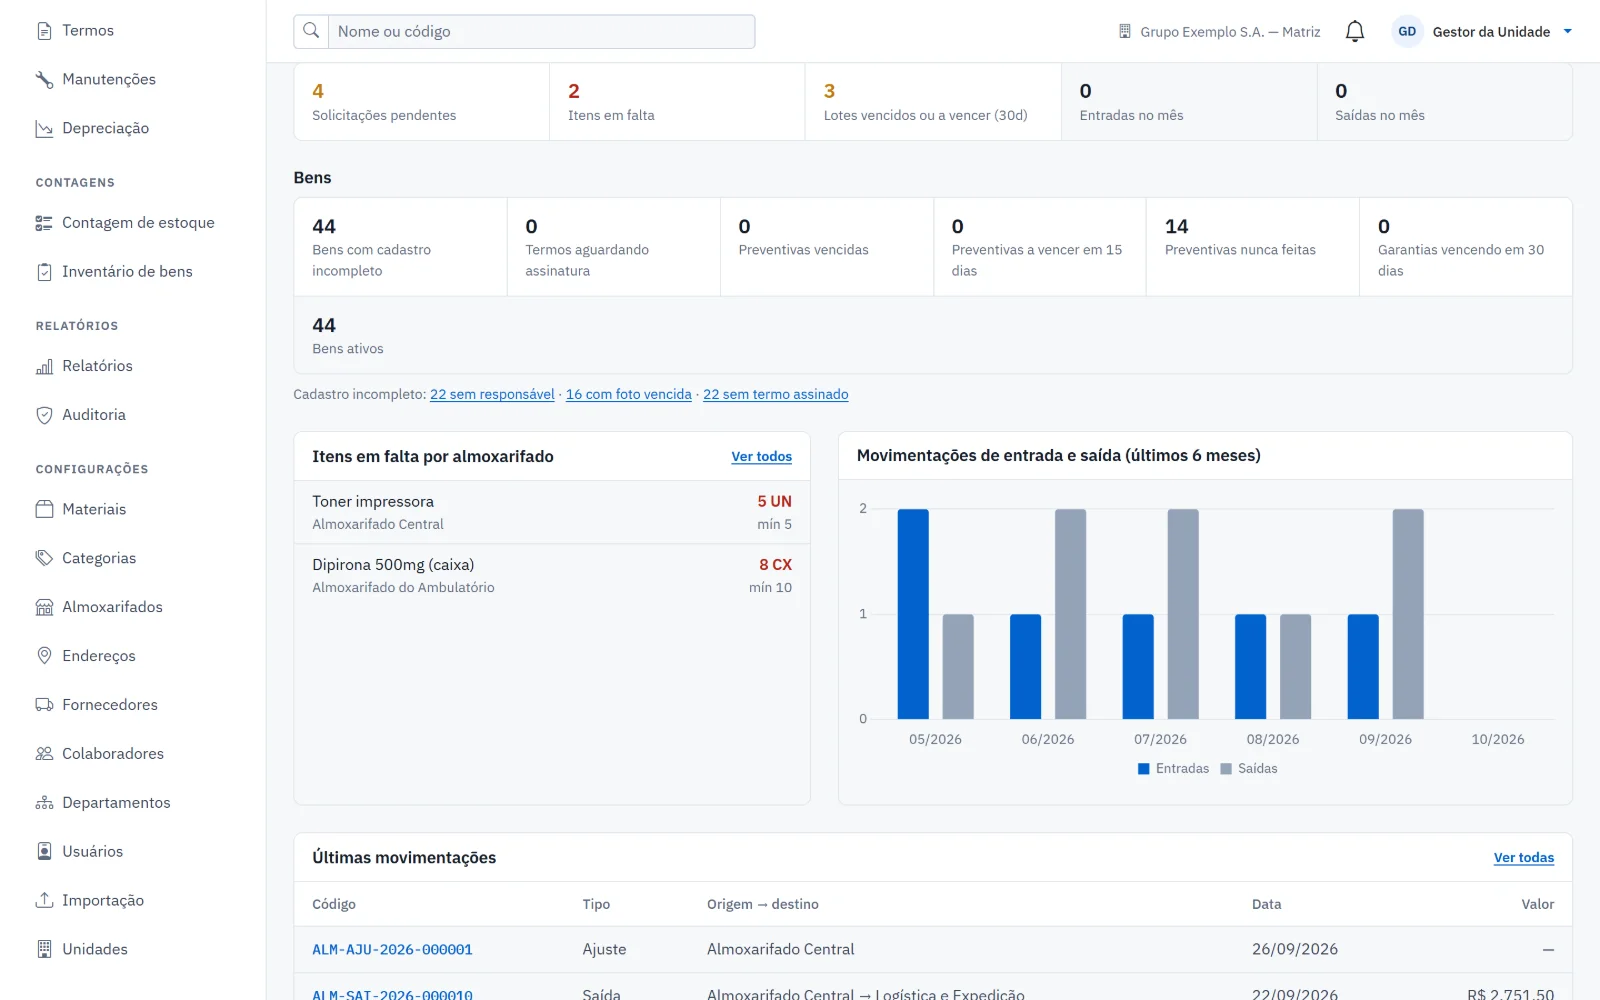Select the Importação upload icon
Image resolution: width=1600 pixels, height=1000 pixels.
tap(44, 900)
